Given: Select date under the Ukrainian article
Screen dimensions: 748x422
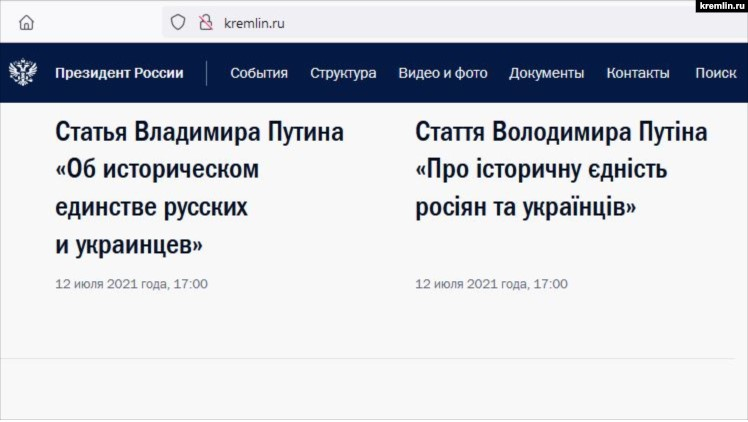Looking at the screenshot, I should [x=491, y=284].
